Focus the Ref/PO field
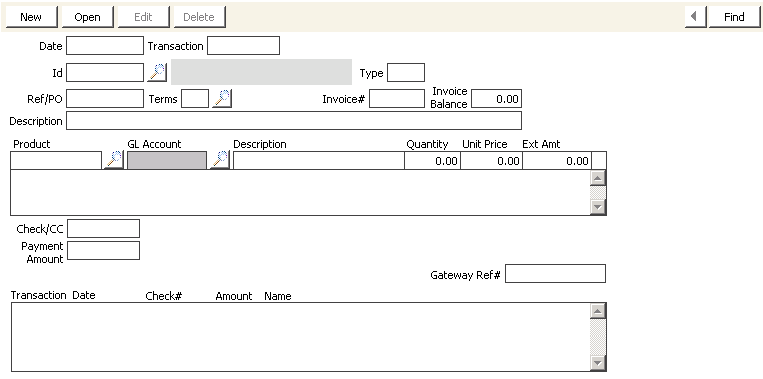This screenshot has width=763, height=379. (x=105, y=98)
